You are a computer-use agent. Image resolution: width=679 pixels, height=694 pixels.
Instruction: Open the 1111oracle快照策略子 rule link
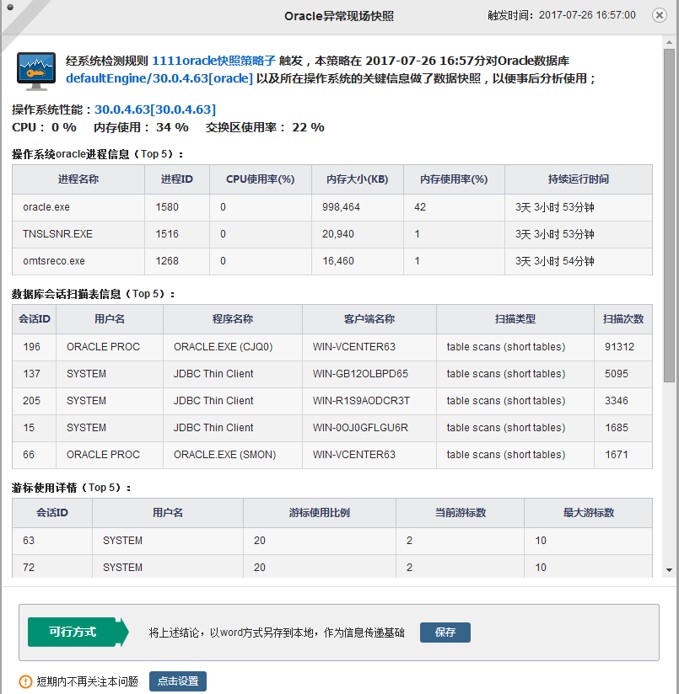pos(214,60)
